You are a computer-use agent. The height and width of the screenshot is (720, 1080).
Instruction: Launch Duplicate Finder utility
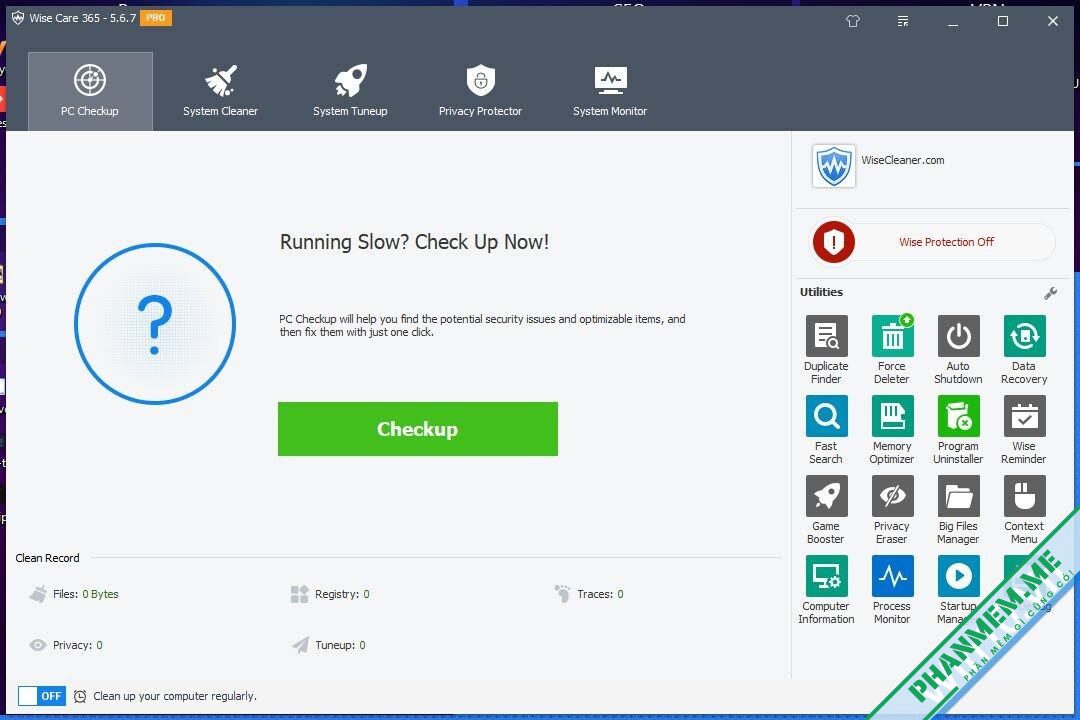(x=827, y=350)
